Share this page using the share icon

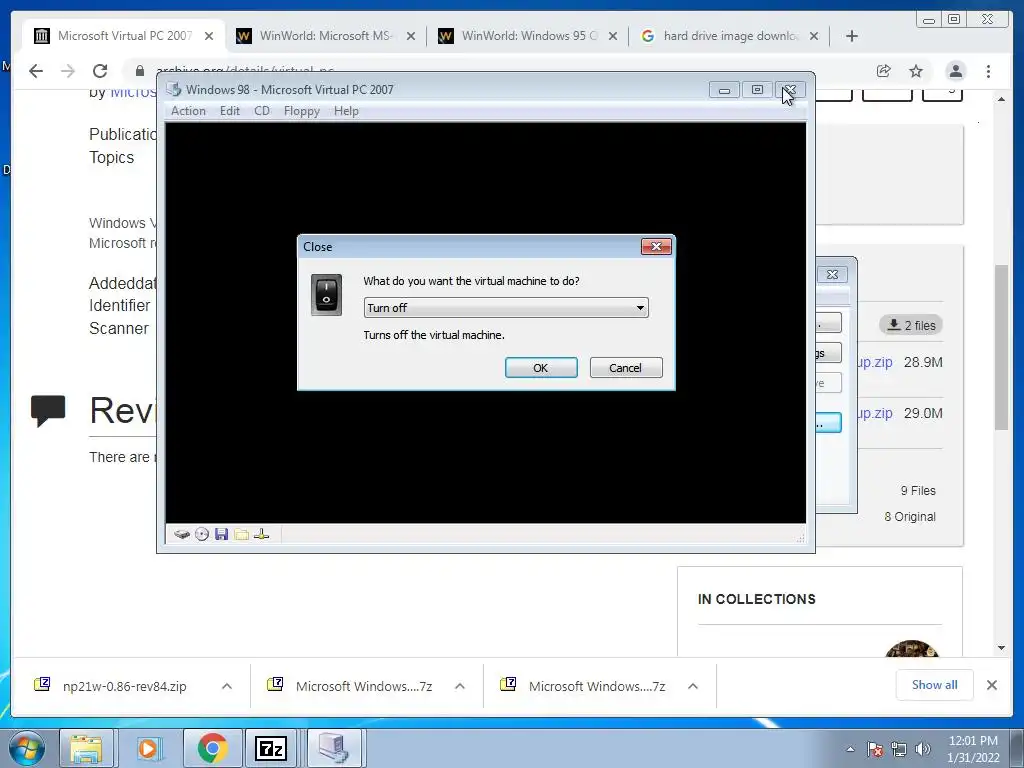[x=884, y=71]
